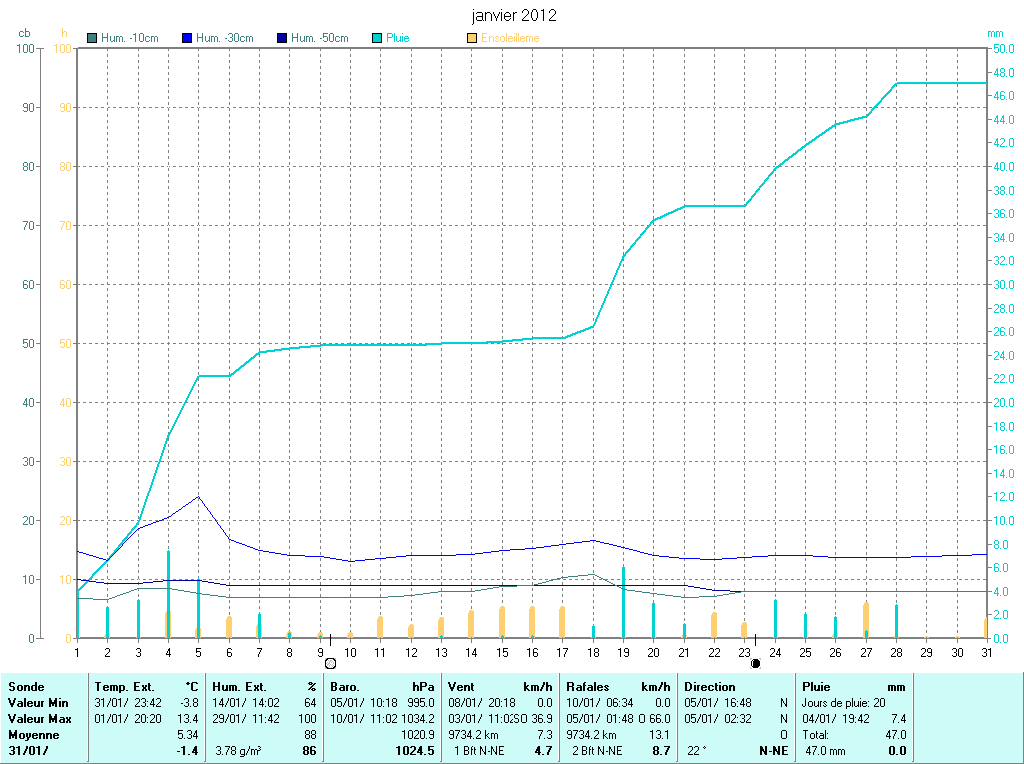1024x764 pixels.
Task: Click the Jours de pluie: 20 text
Action: point(843,703)
